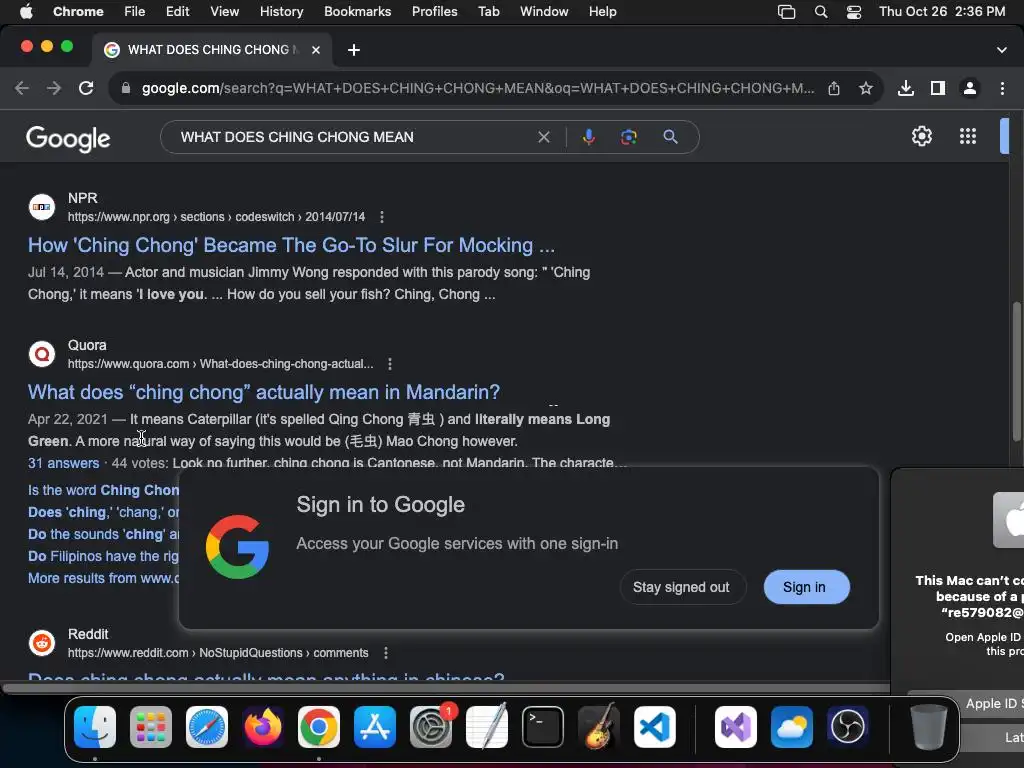
Task: Click the address bar URL
Action: [x=478, y=88]
